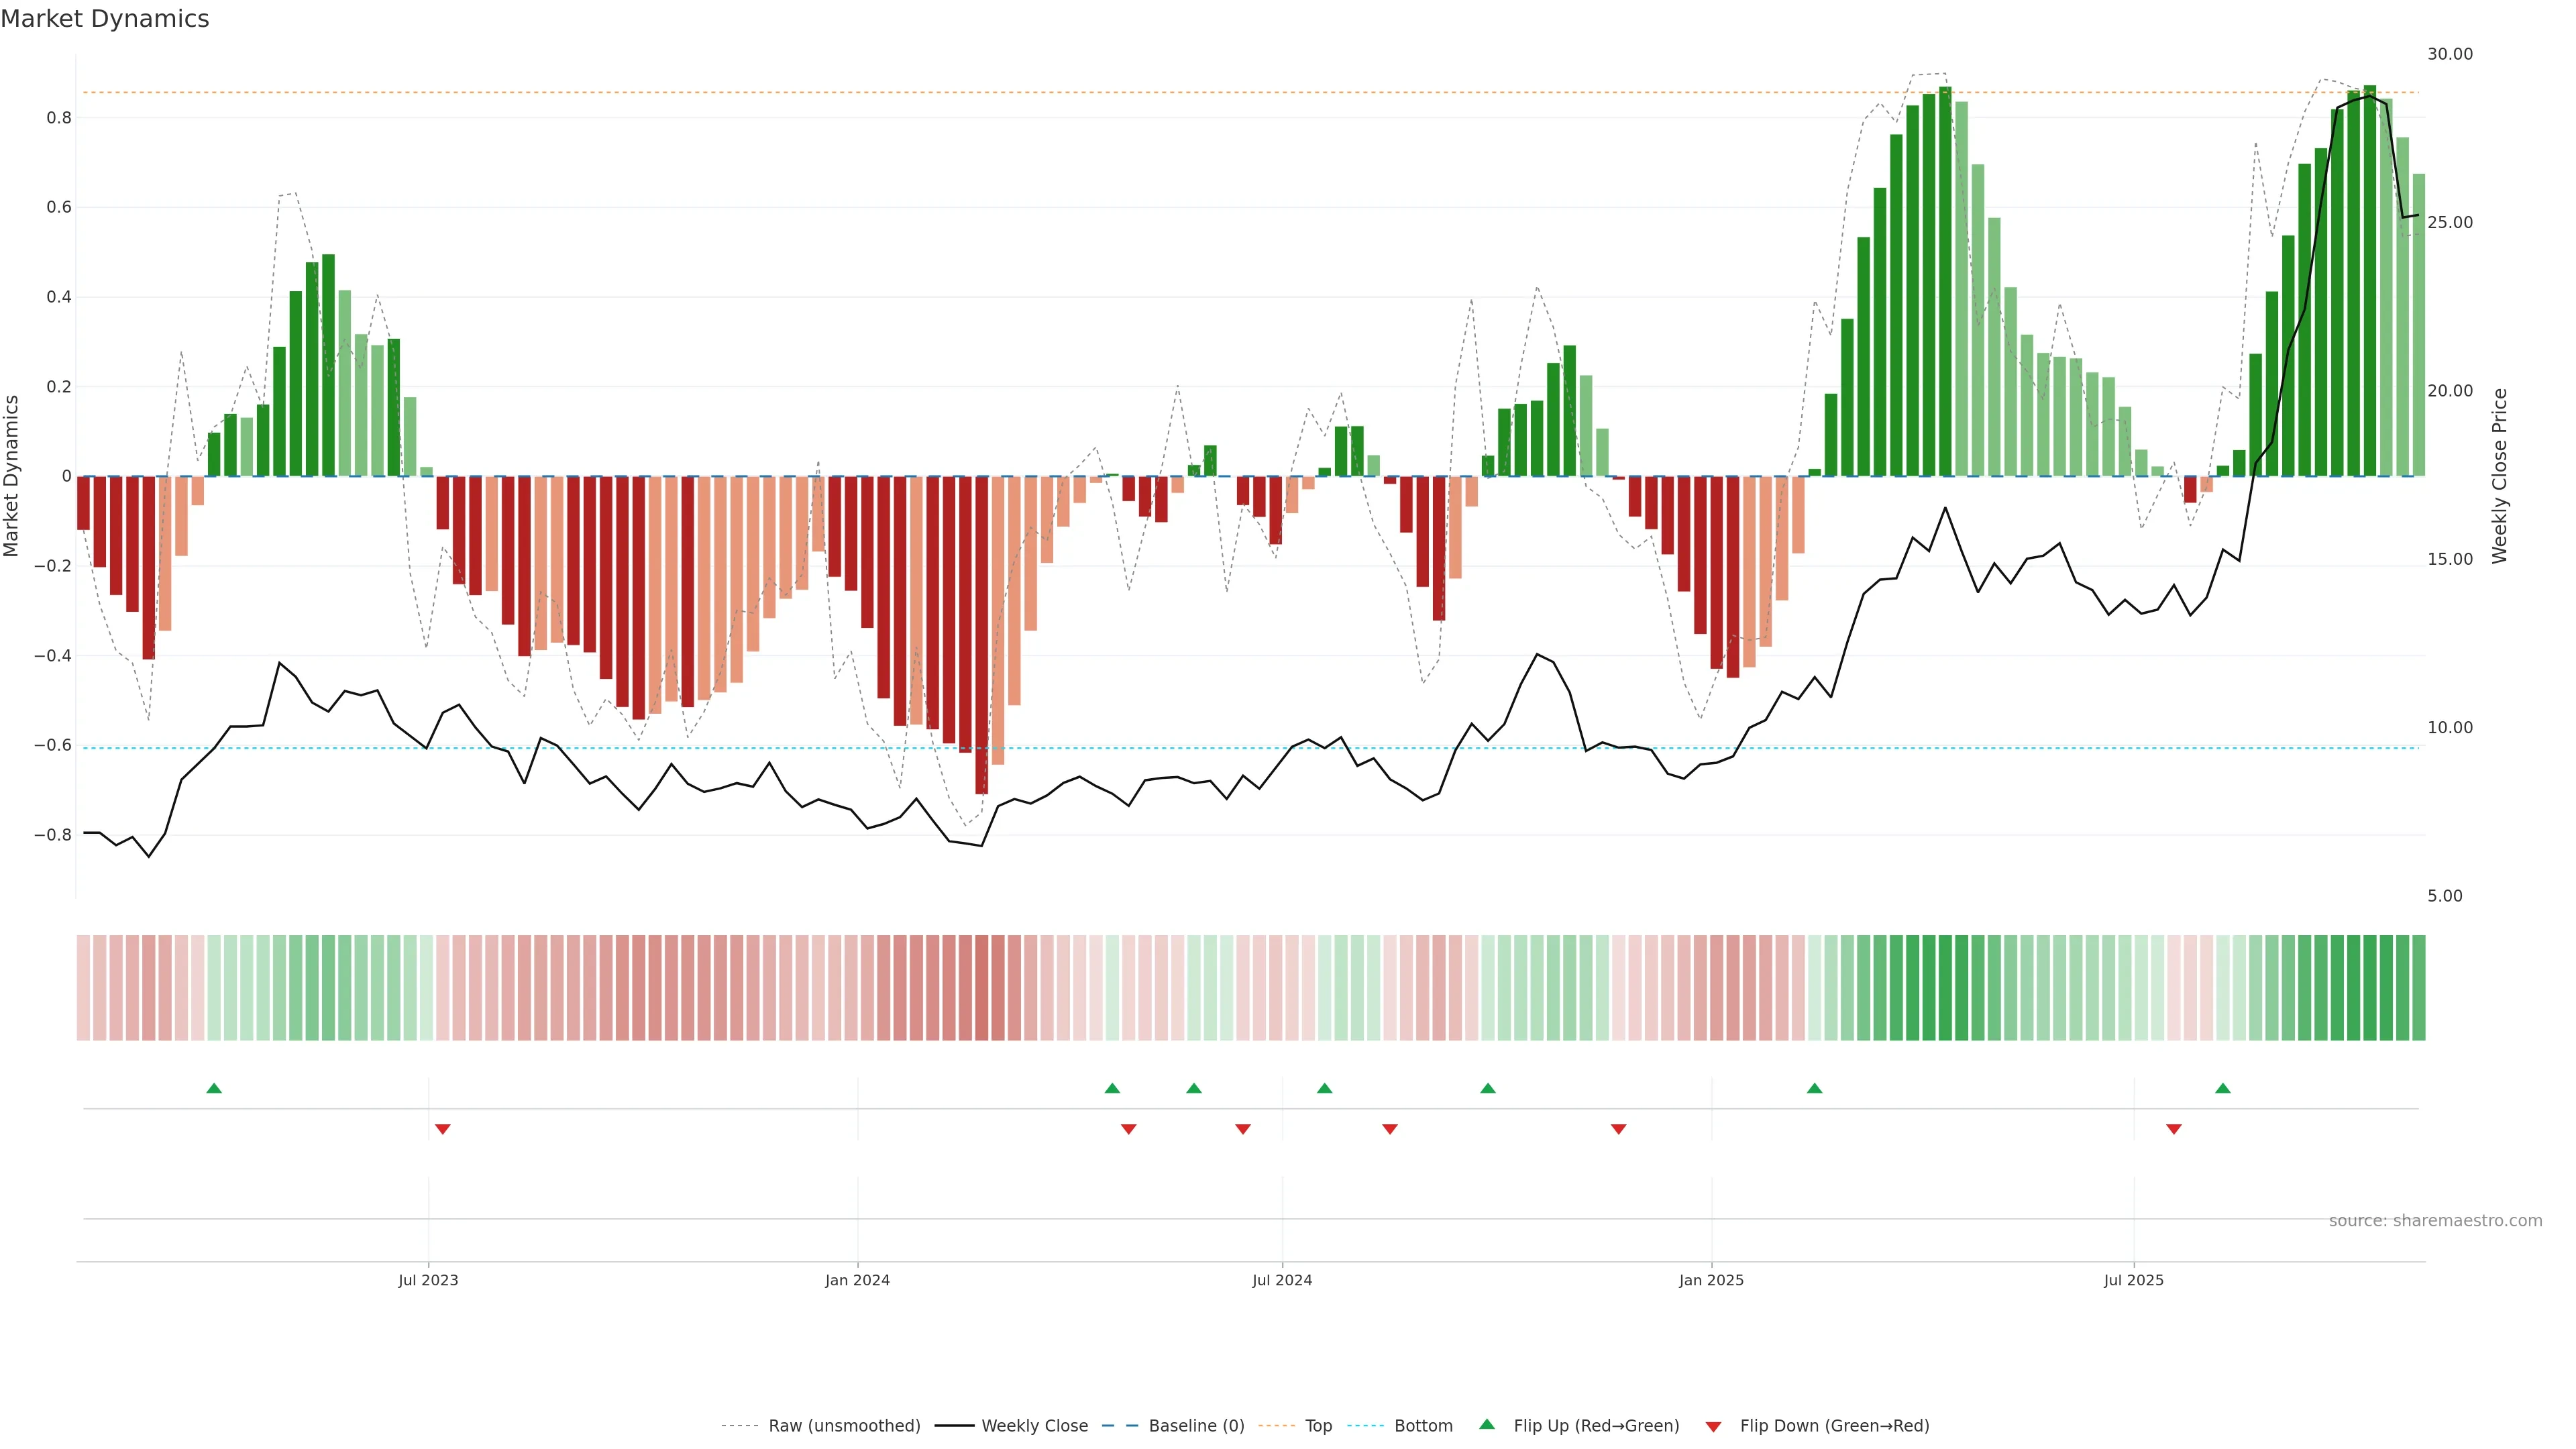Image resolution: width=2576 pixels, height=1449 pixels.
Task: Click the green Flip Up marker just after Jul 2024
Action: pyautogui.click(x=1324, y=1088)
